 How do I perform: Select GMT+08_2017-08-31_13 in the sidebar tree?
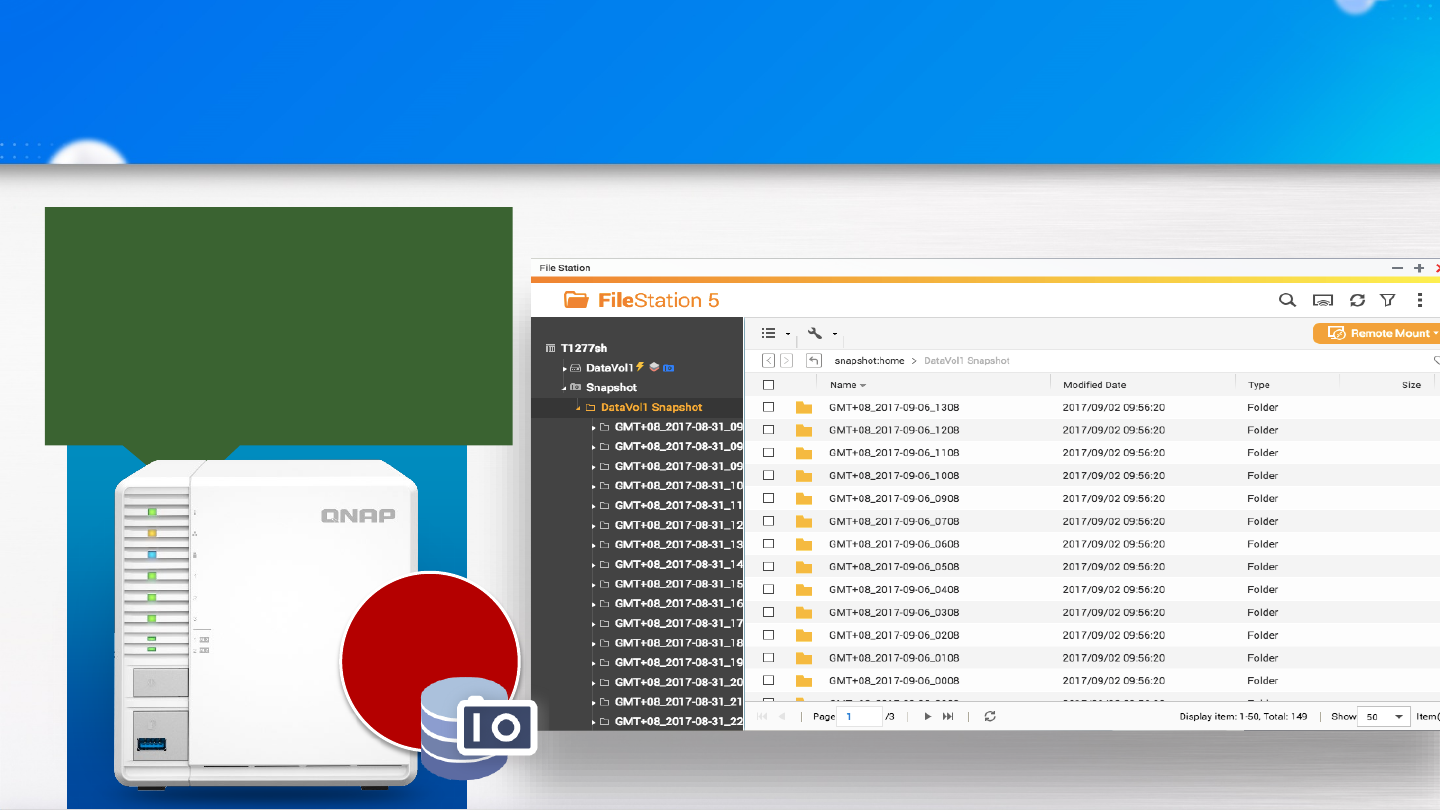(679, 545)
